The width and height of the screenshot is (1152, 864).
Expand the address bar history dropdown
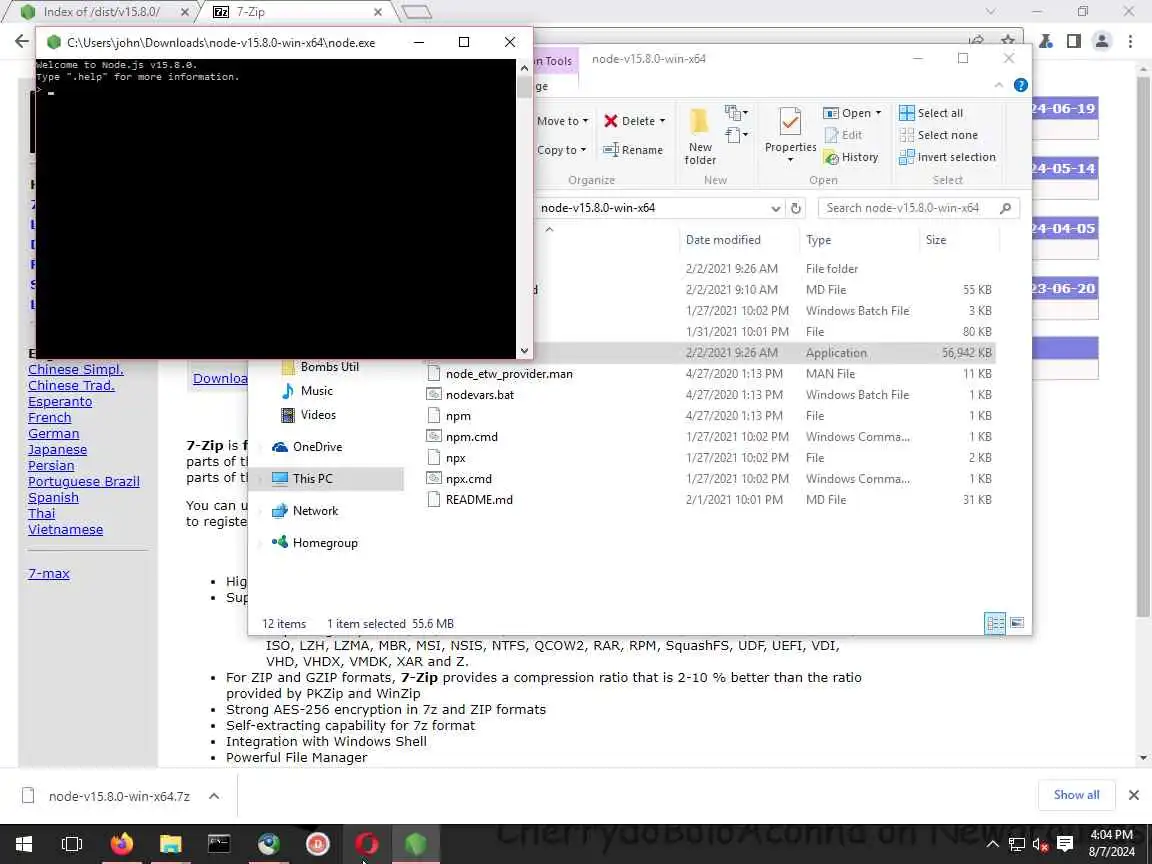tap(775, 209)
